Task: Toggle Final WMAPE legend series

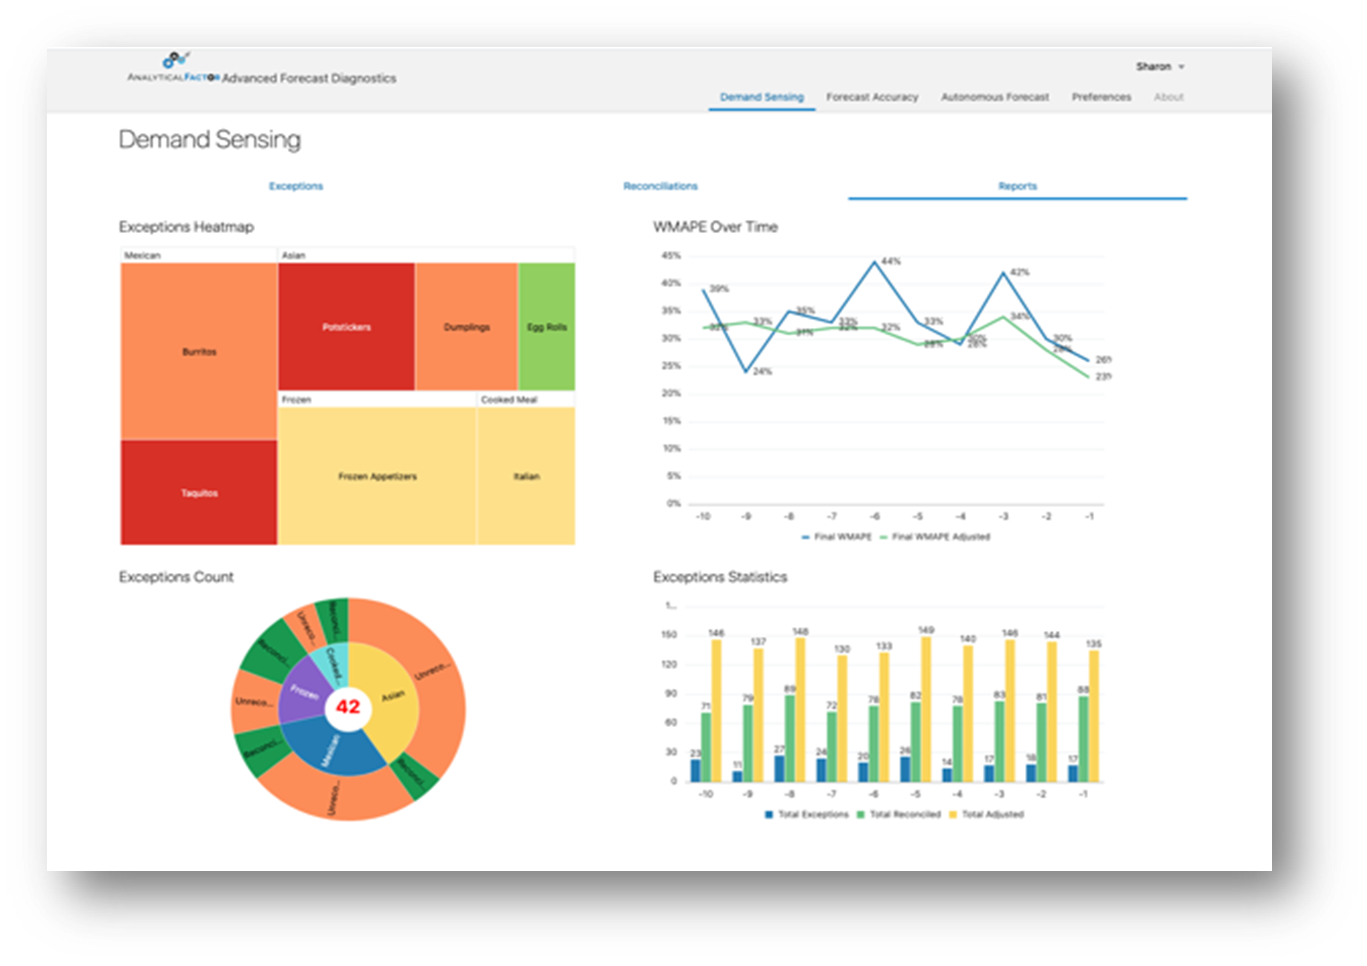Action: (x=837, y=537)
